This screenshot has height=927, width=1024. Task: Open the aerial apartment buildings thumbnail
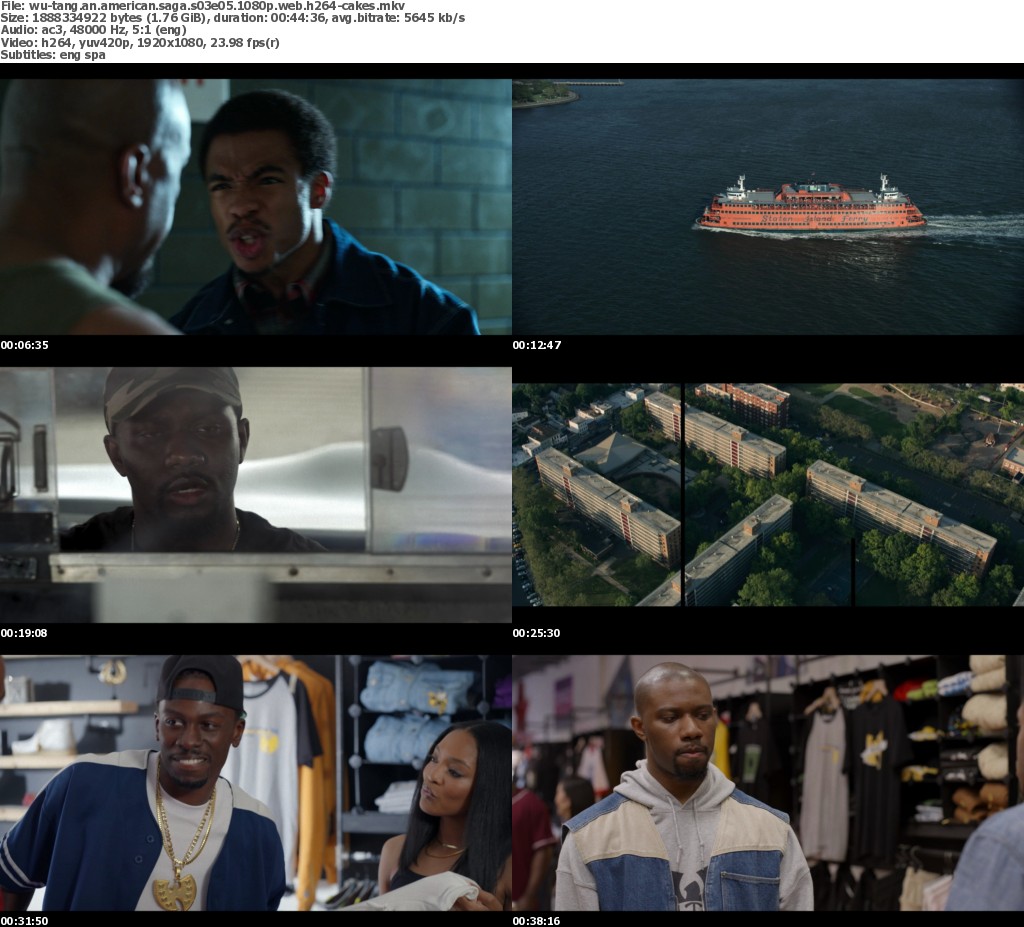click(x=768, y=494)
